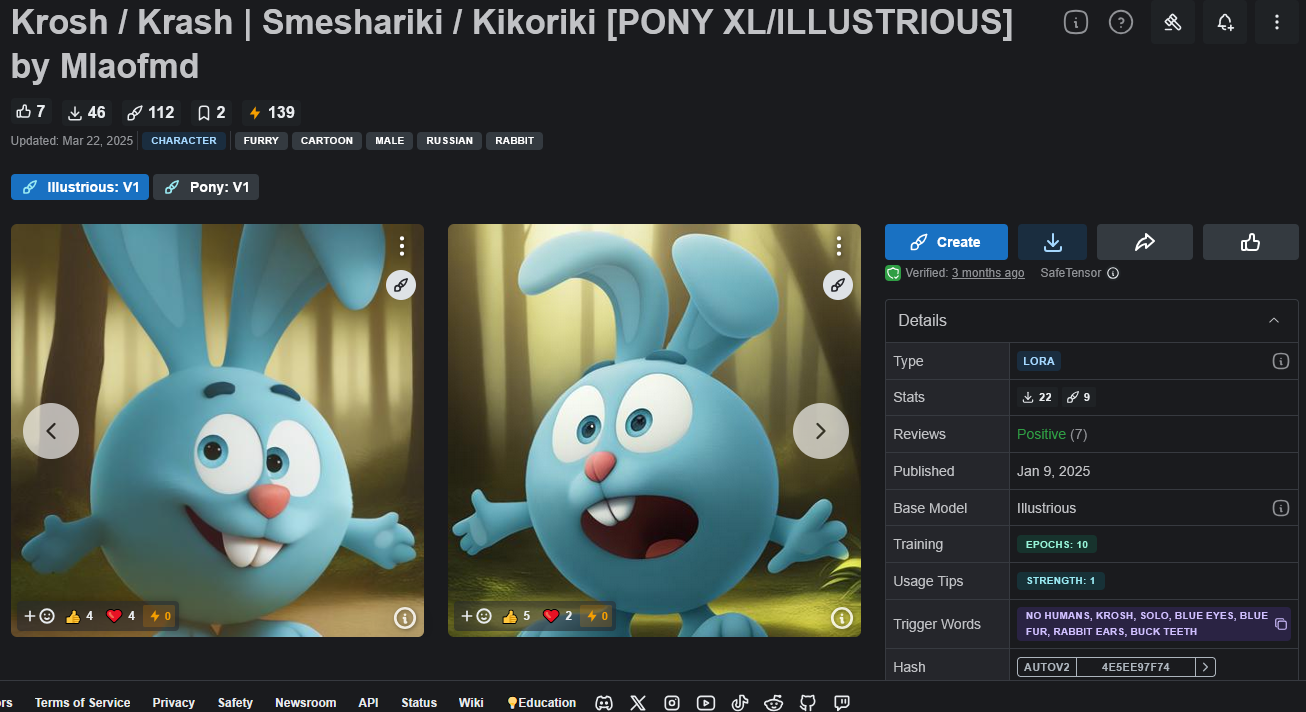The image size is (1306, 712).
Task: Open the model's three-dot options menu
Action: pos(1276,22)
